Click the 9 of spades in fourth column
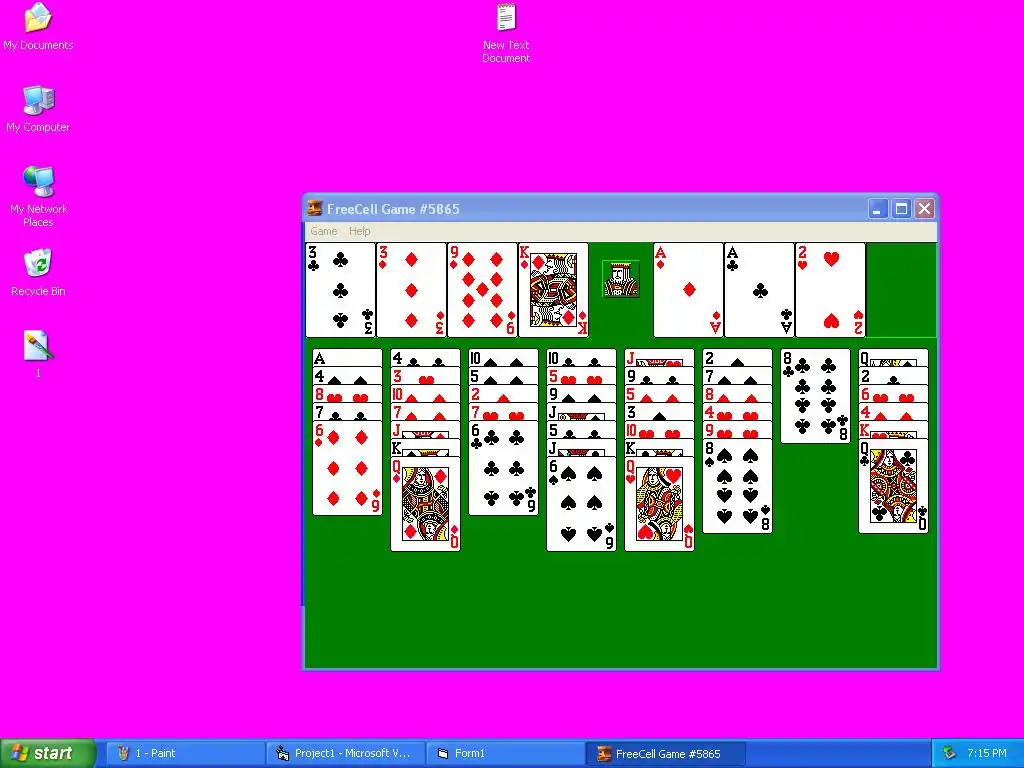The width and height of the screenshot is (1024, 768). 581,394
